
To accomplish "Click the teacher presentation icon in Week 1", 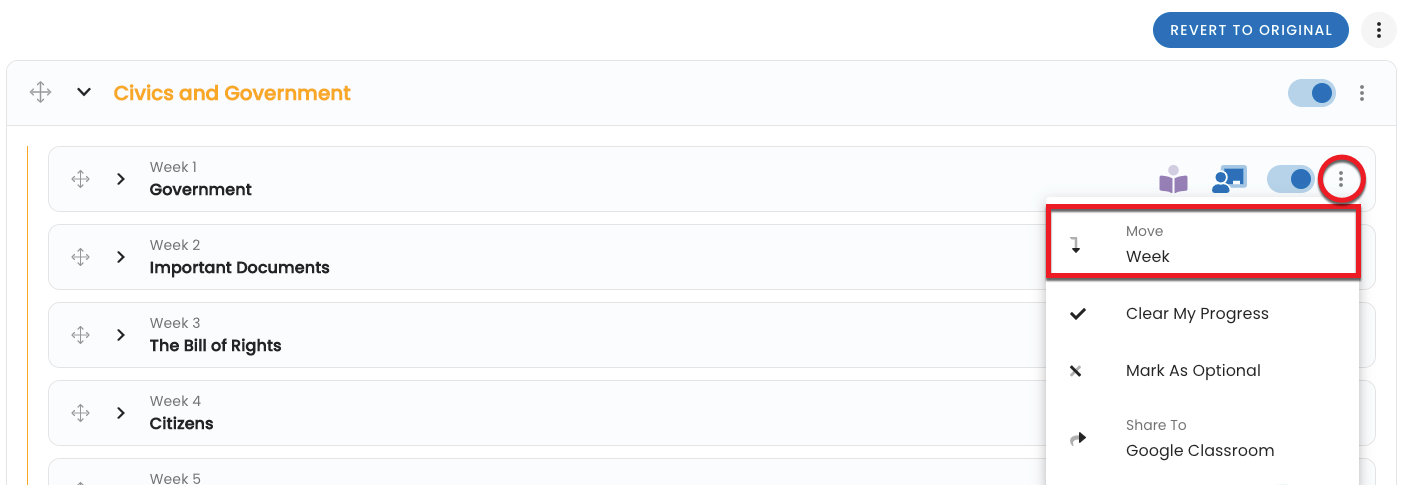I will click(1228, 179).
